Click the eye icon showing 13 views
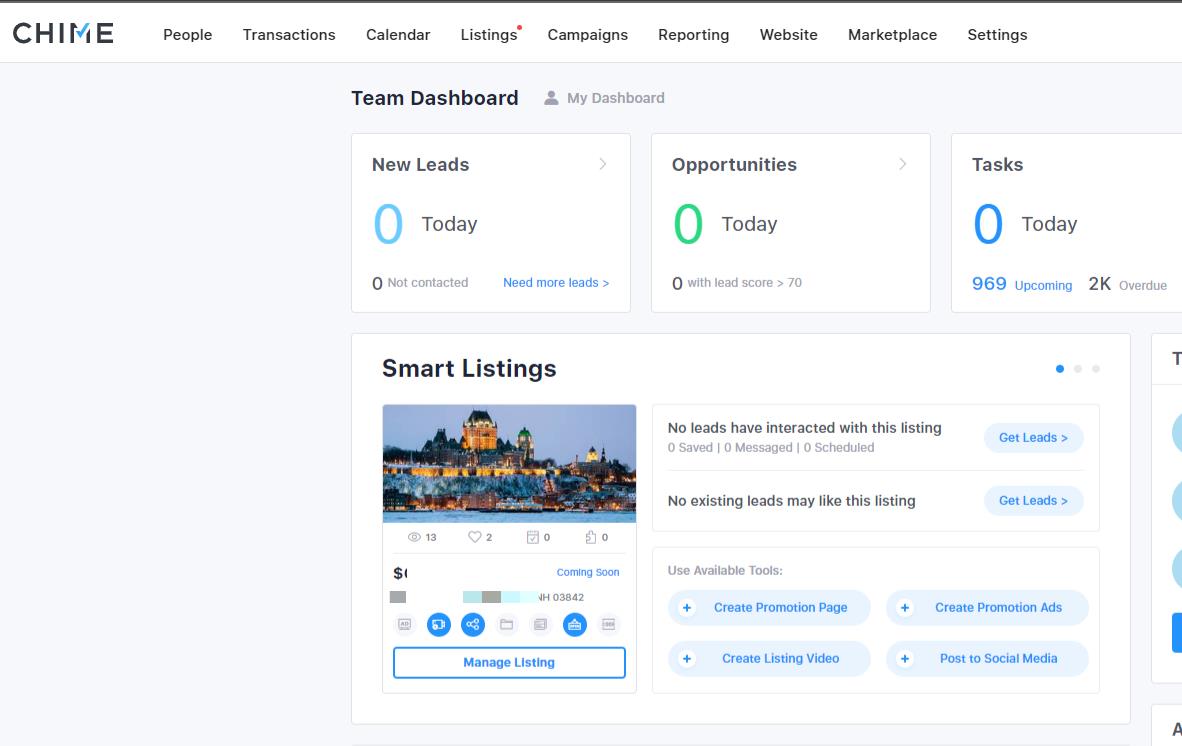1182x746 pixels. coord(414,537)
